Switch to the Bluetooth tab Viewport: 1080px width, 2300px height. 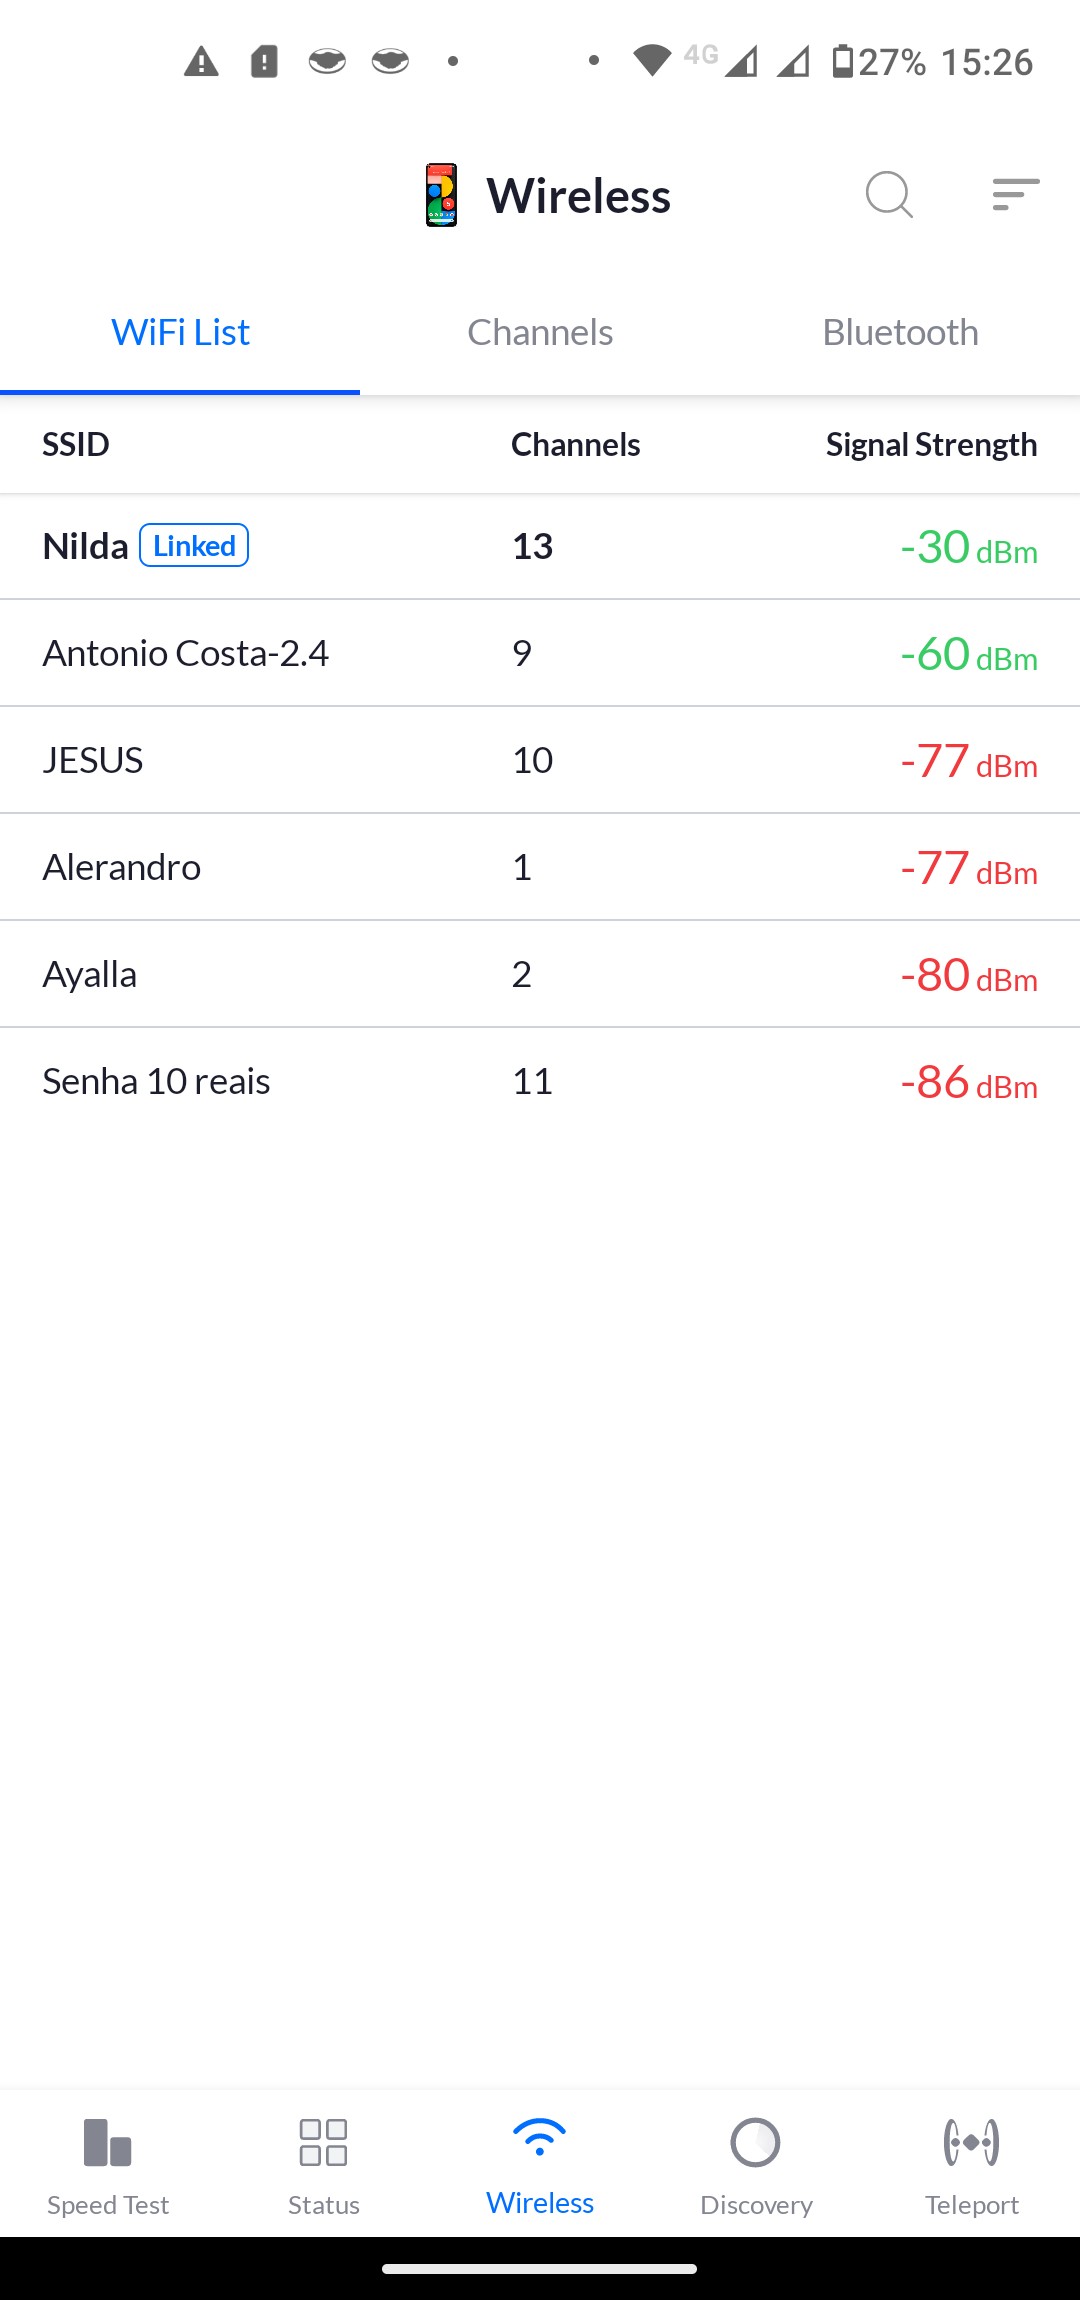tap(900, 333)
